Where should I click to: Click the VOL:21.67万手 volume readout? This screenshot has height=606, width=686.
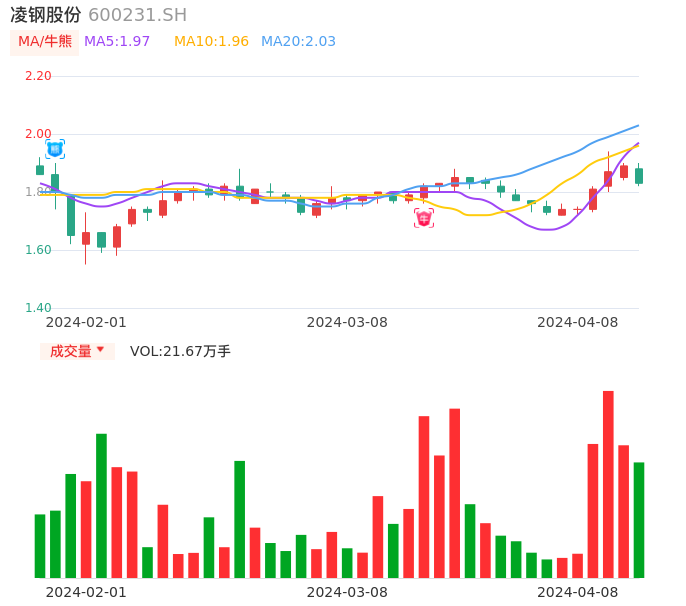pos(180,351)
